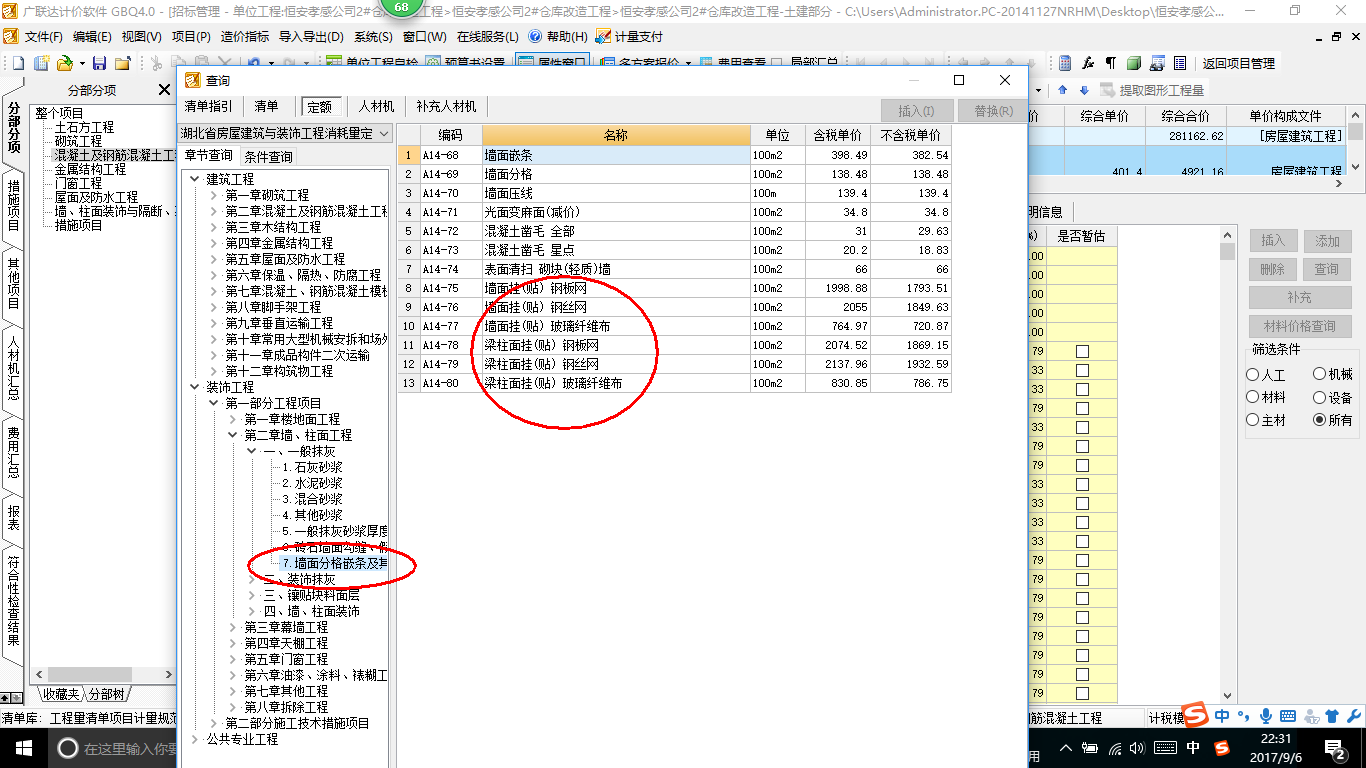
Task: Click the 返回项目管理 button
Action: 1239,63
